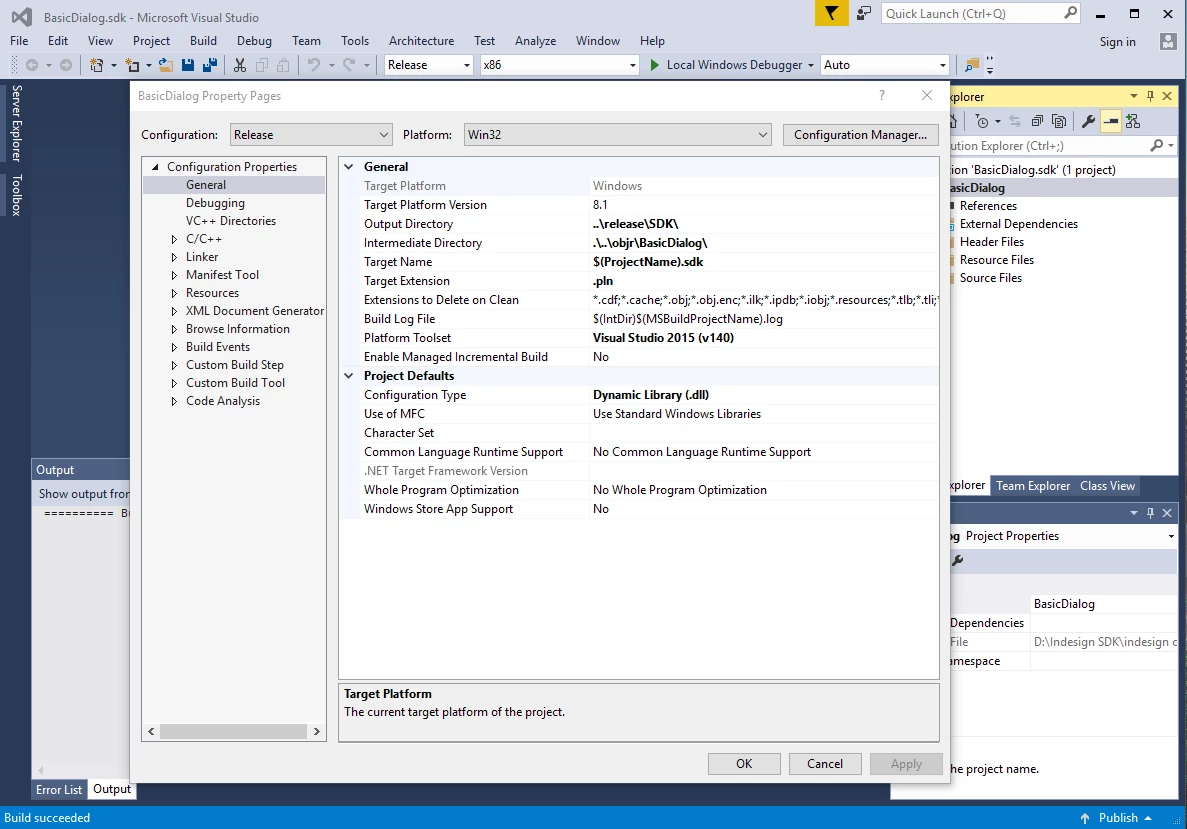Click the Cancel button
This screenshot has height=829, width=1187.
tap(824, 764)
